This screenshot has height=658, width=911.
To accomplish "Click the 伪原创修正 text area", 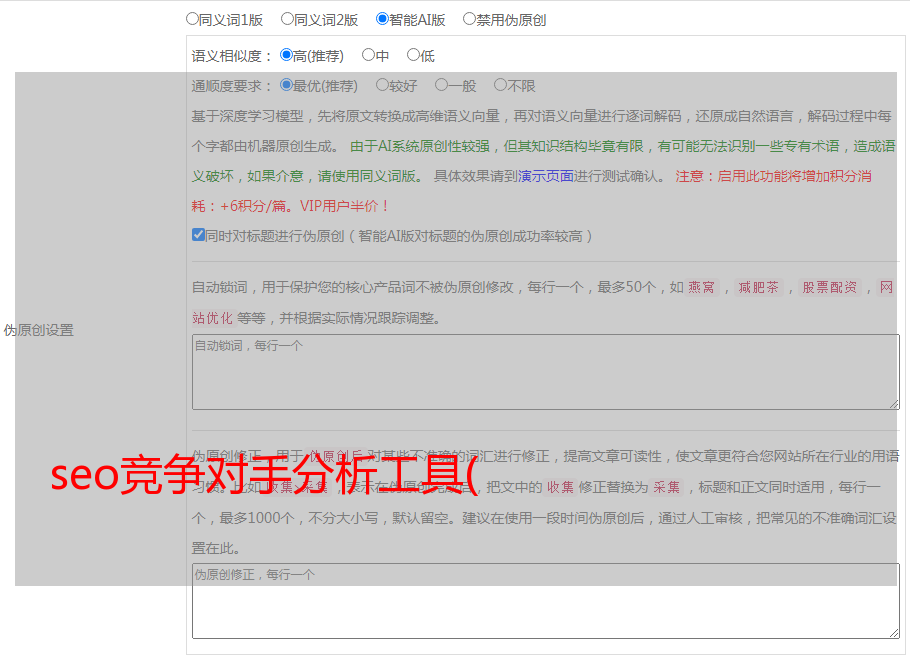I will (545, 601).
